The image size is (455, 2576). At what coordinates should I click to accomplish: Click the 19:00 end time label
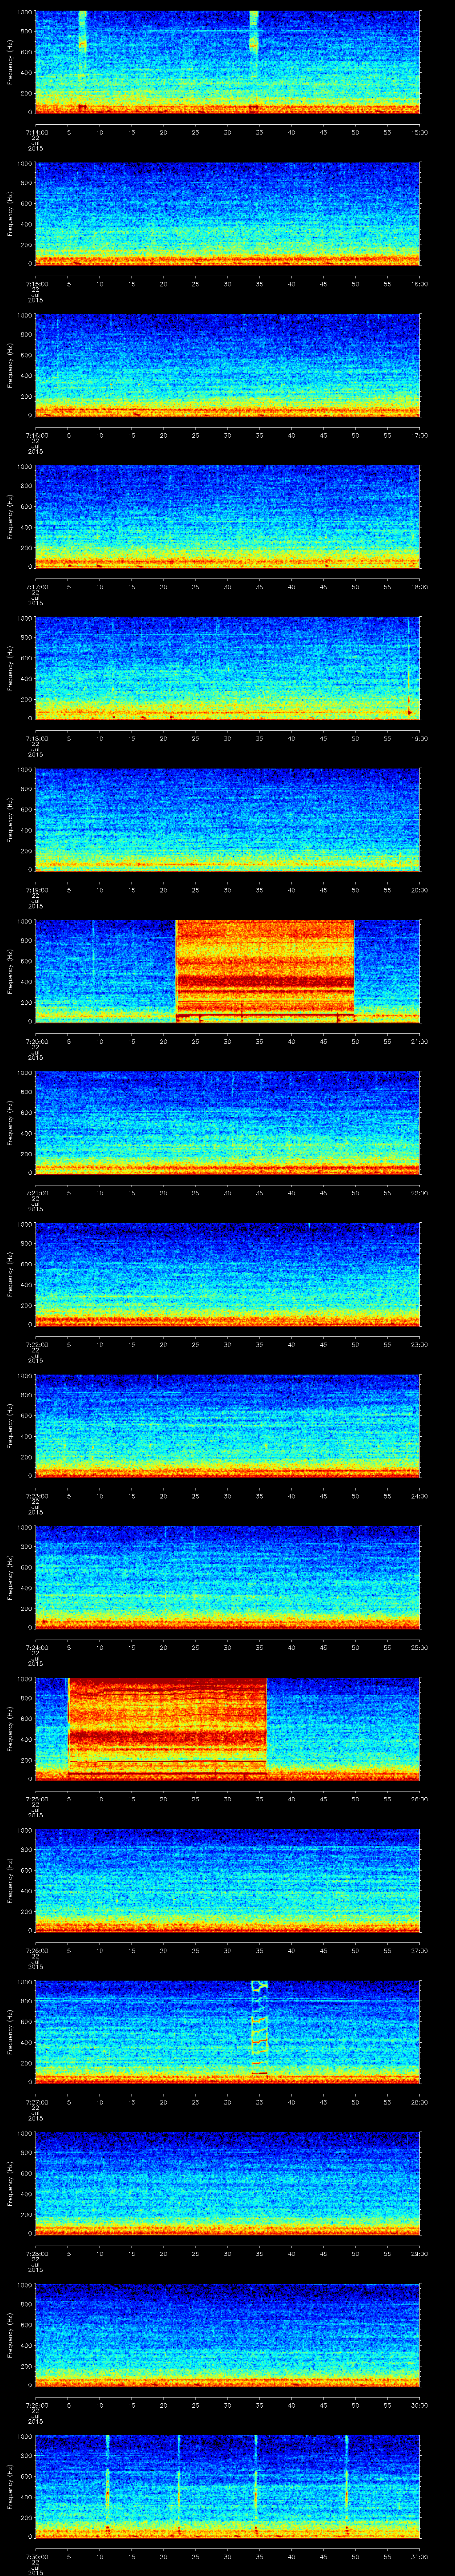420,738
